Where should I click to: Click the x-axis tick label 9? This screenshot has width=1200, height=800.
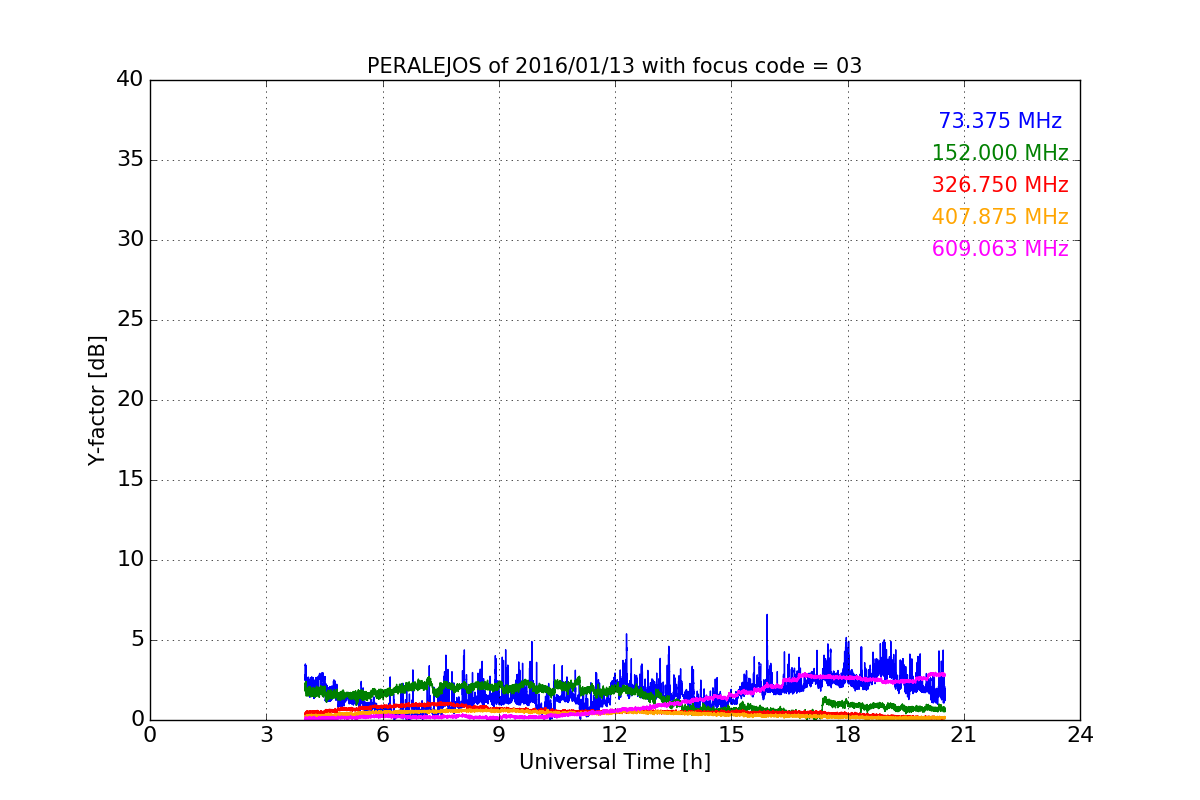(x=498, y=735)
